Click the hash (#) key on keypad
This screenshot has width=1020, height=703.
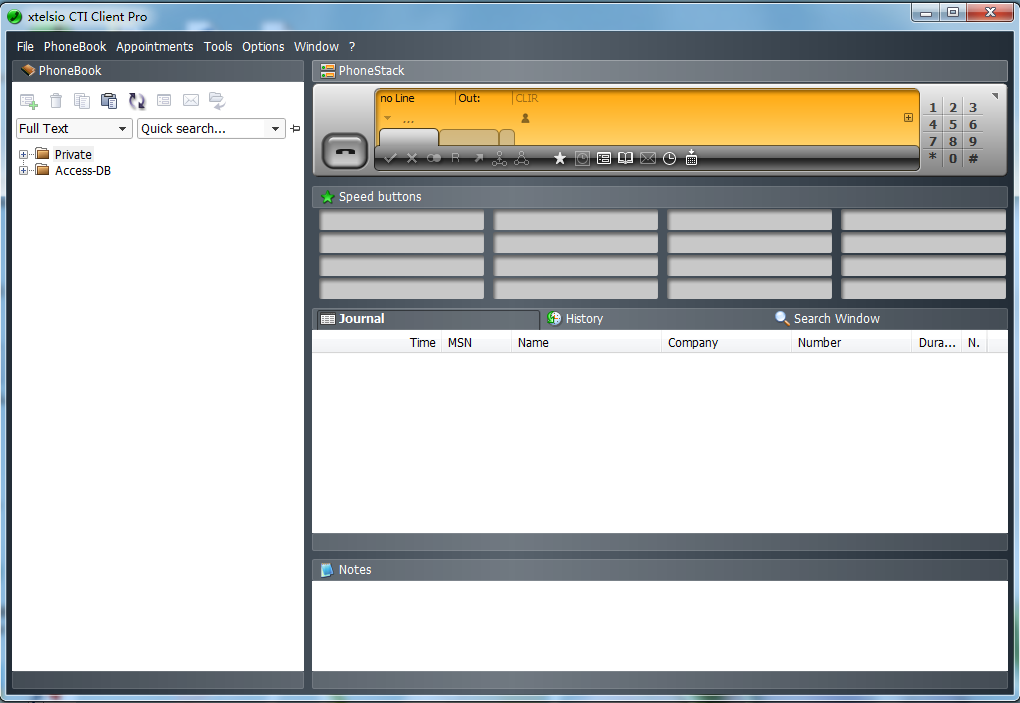coord(973,159)
